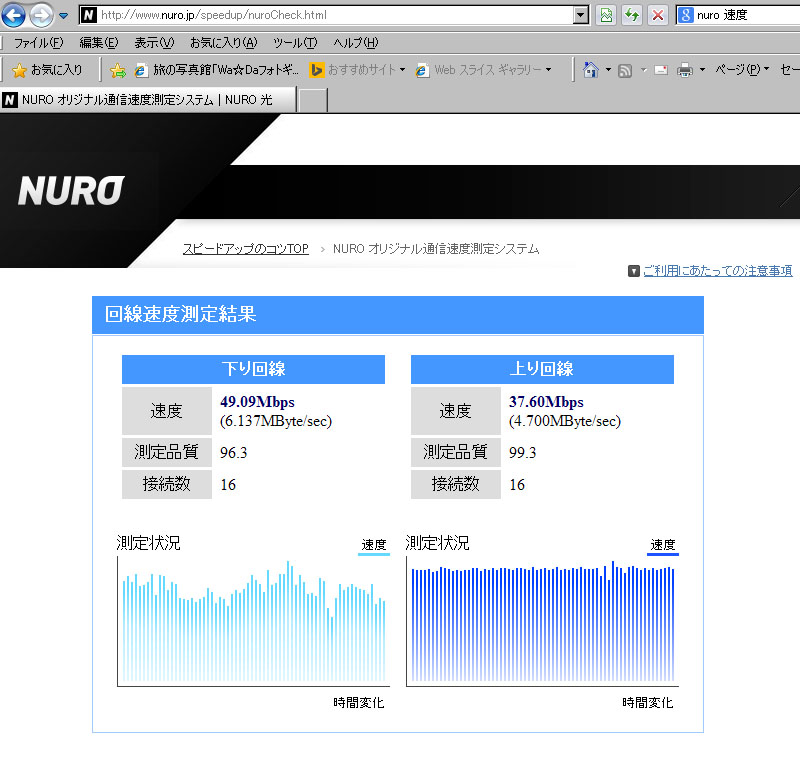Image resolution: width=800 pixels, height=758 pixels.
Task: Open the 旅の写真館 favorite link
Action: [216, 70]
